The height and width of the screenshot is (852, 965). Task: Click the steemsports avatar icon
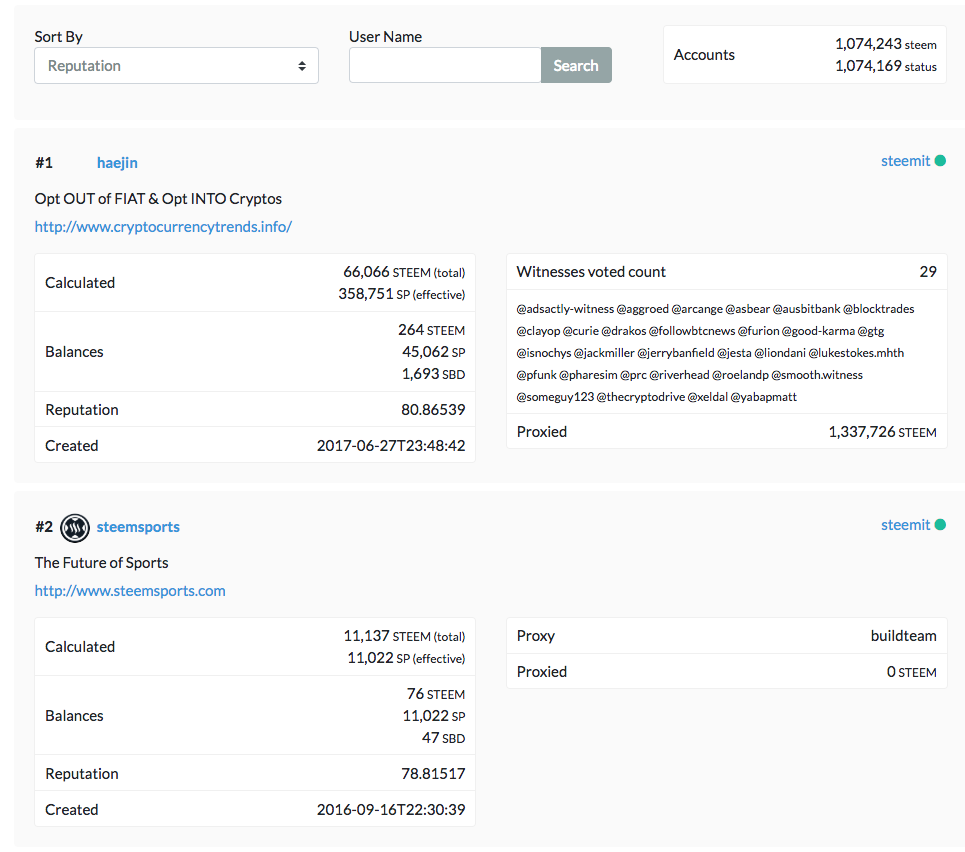click(x=75, y=527)
